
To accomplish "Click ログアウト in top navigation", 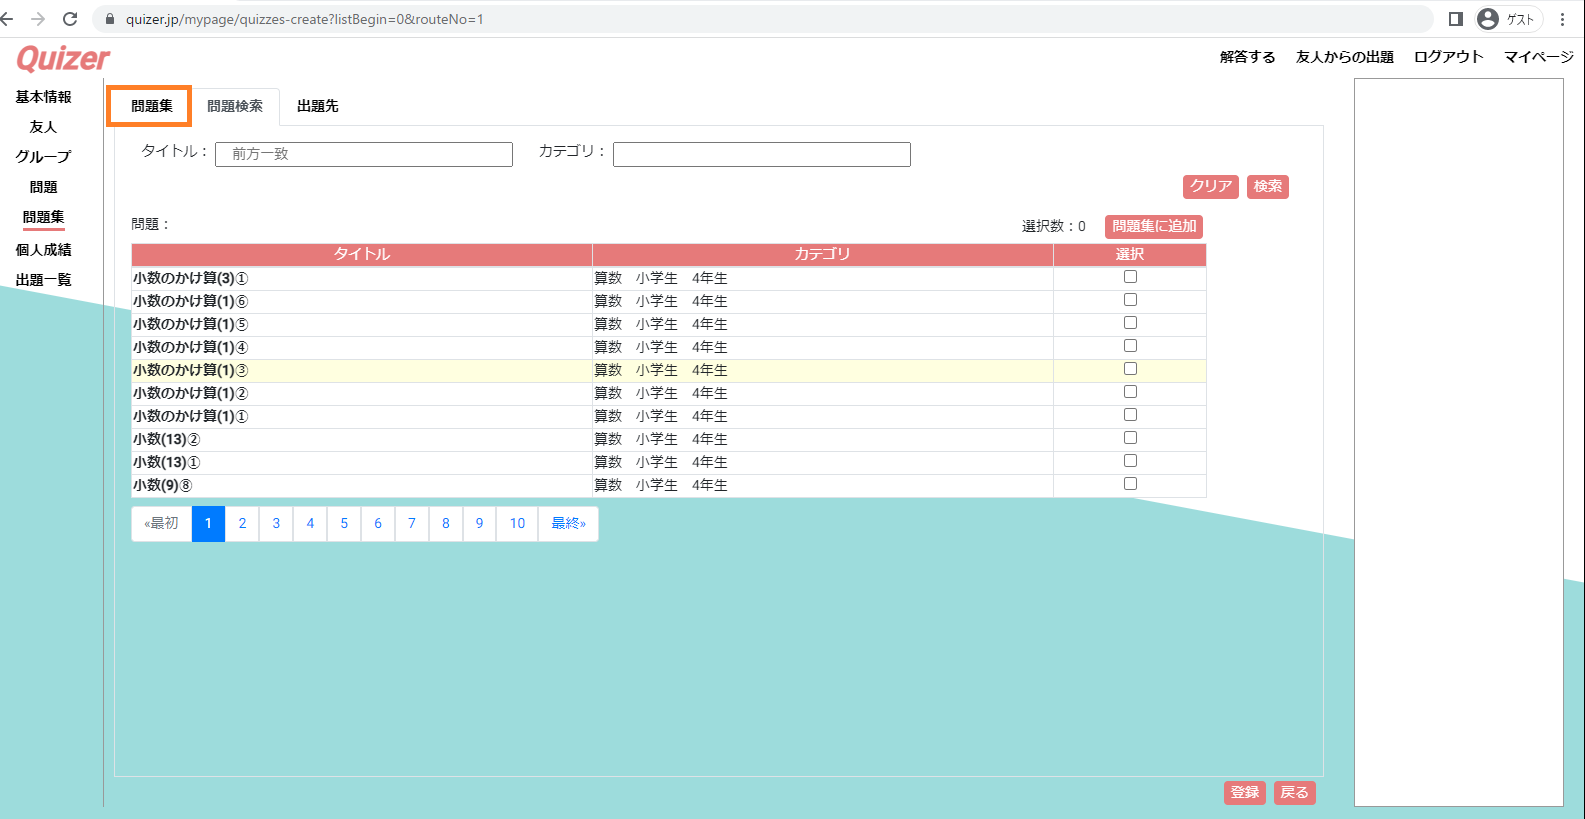I will [x=1448, y=57].
